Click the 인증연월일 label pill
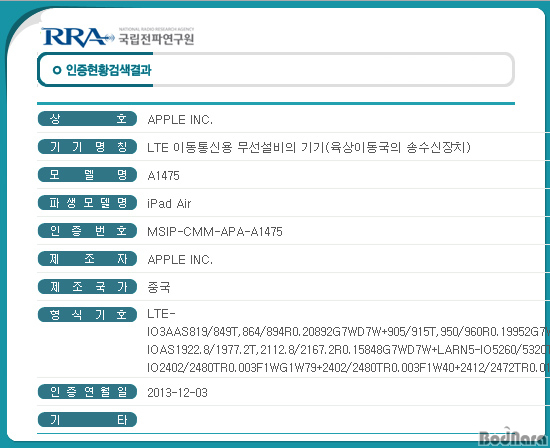 [x=87, y=392]
